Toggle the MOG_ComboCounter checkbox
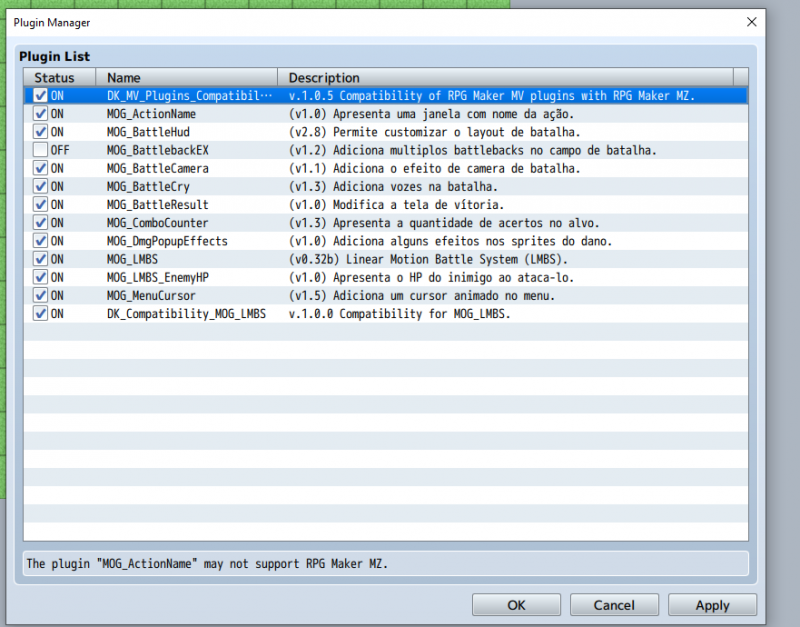The width and height of the screenshot is (800, 627). 40,222
